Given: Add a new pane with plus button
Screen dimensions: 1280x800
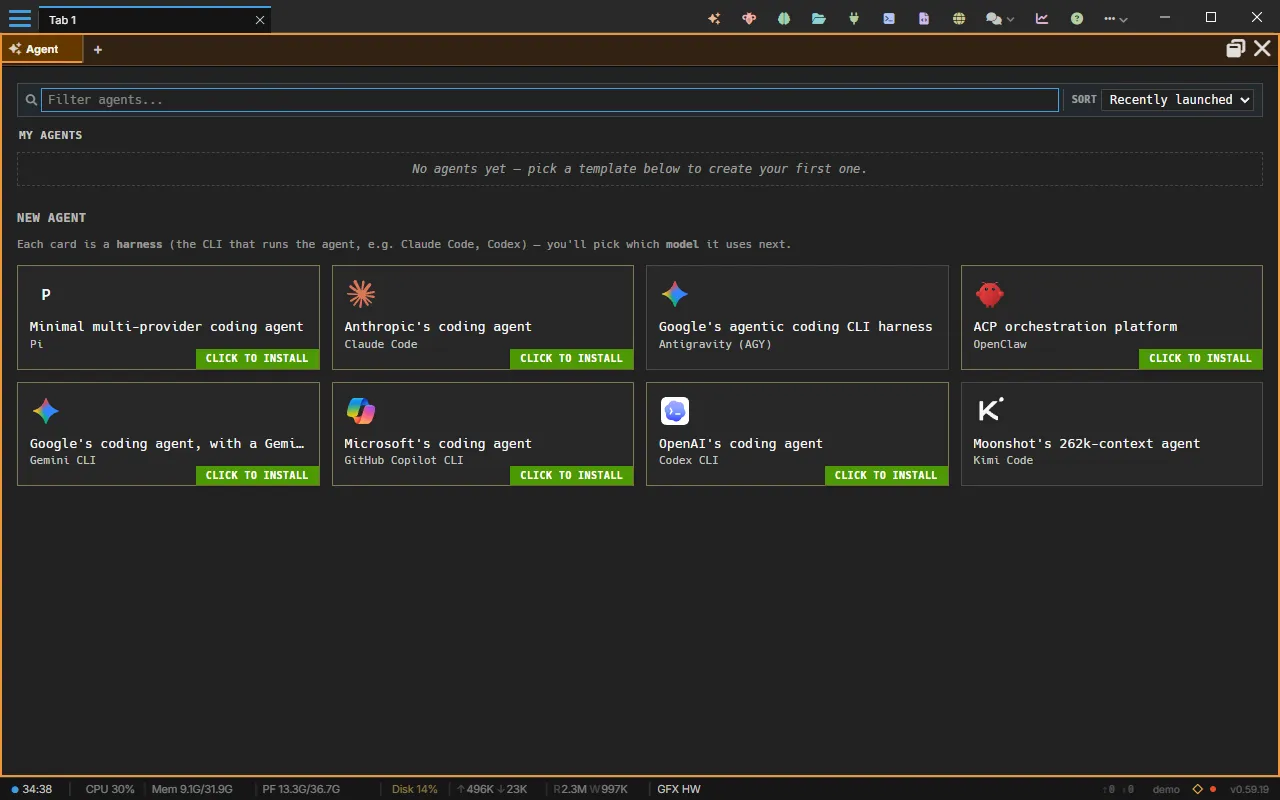Looking at the screenshot, I should pyautogui.click(x=98, y=49).
